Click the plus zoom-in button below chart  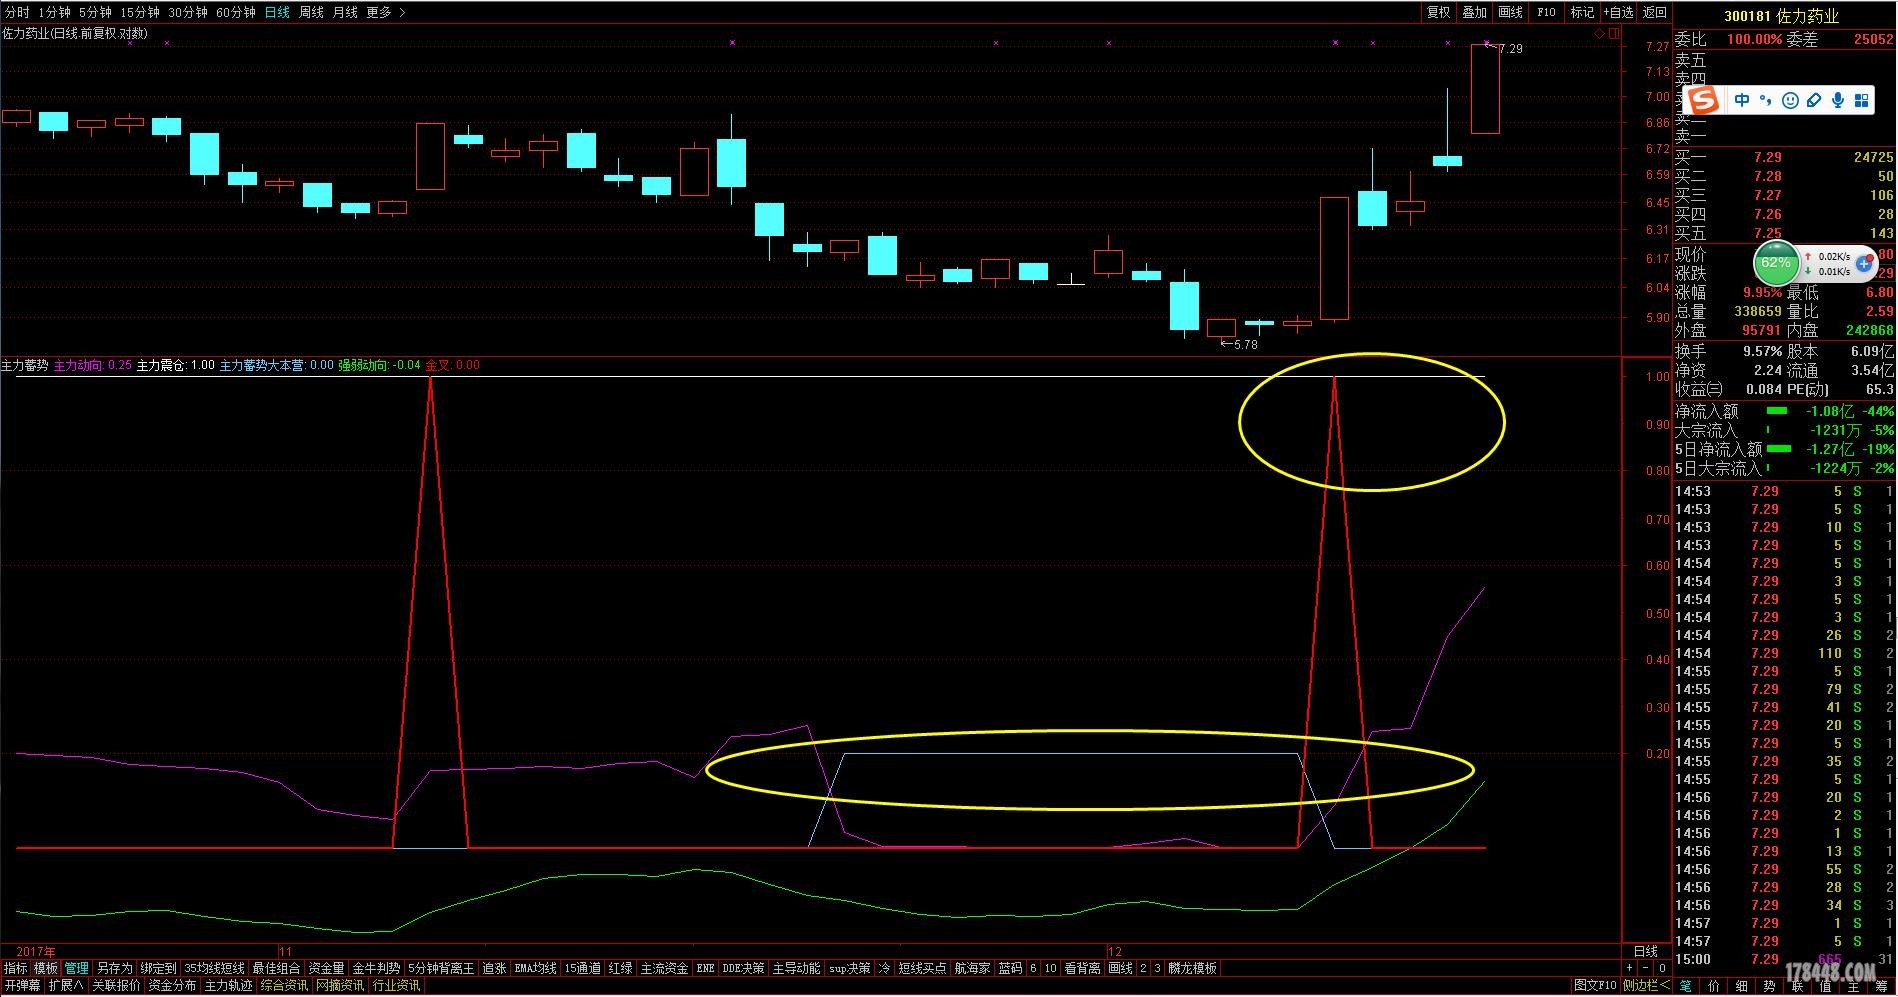coord(1630,968)
